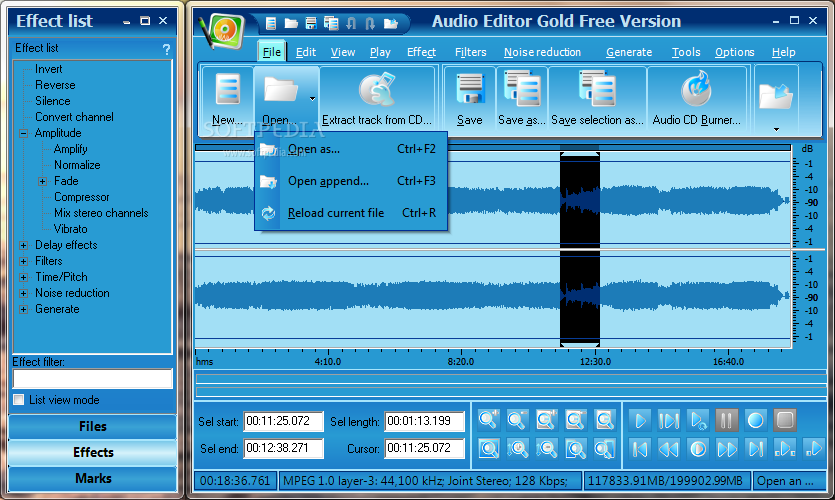Select Mix stereo channels effect
Viewport: 835px width, 500px height.
(x=101, y=213)
